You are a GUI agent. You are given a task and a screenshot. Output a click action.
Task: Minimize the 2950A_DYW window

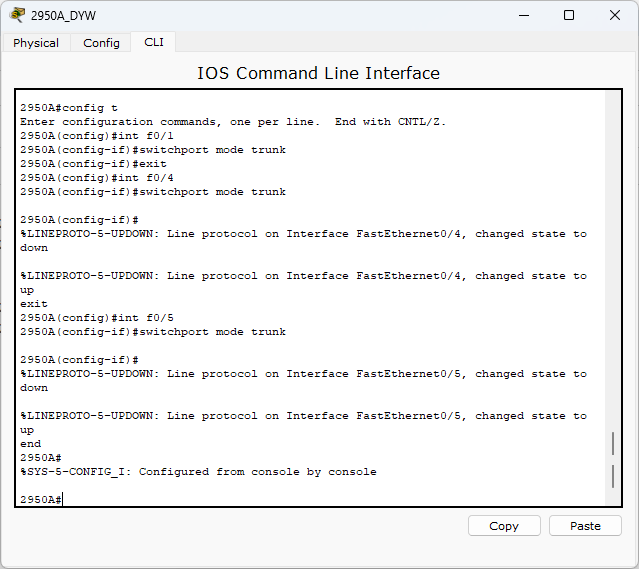[524, 15]
